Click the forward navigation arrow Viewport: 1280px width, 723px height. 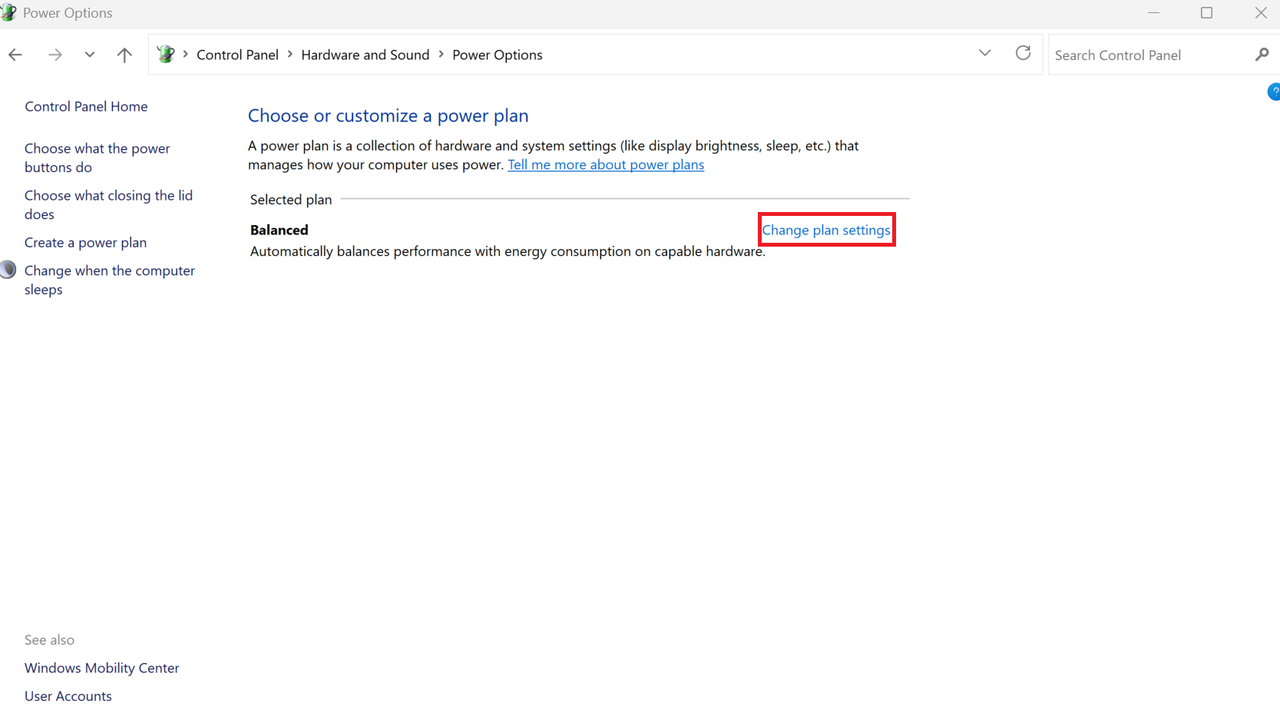55,54
